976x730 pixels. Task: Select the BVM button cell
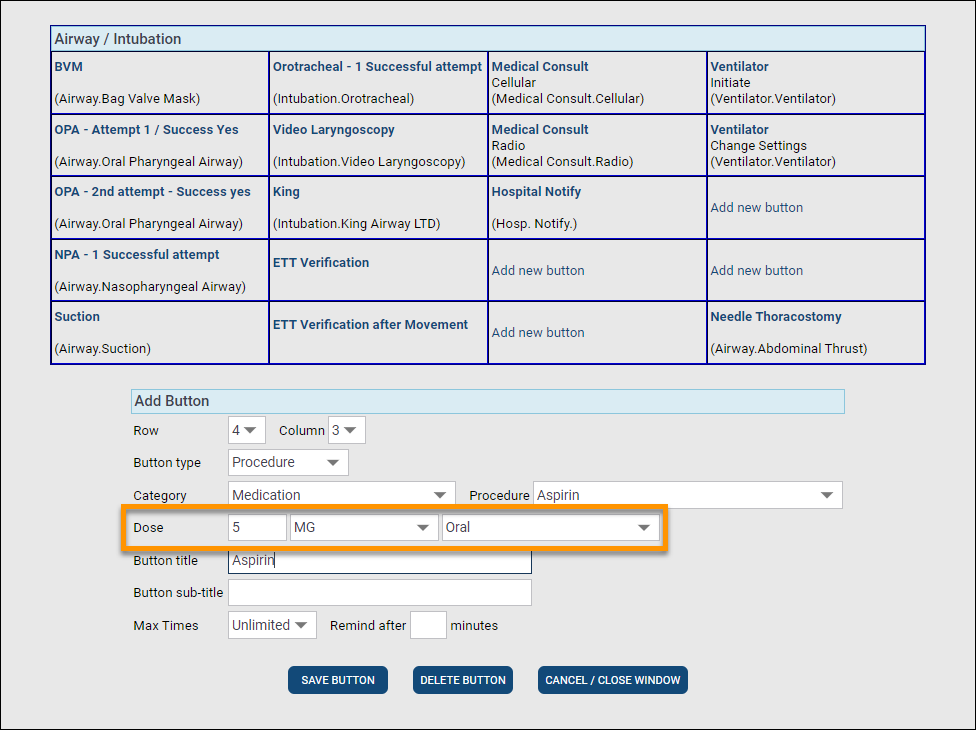(x=160, y=83)
